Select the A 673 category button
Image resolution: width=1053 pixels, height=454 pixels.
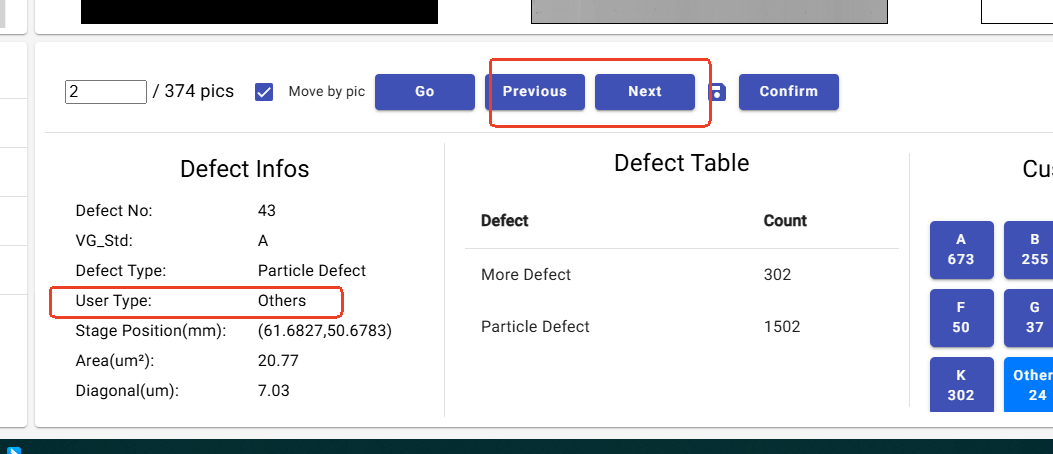point(961,250)
